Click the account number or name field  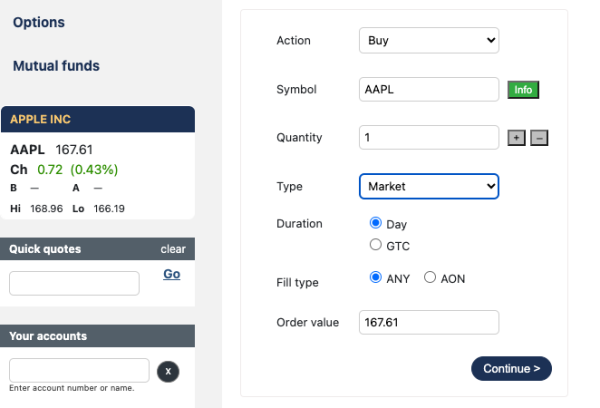point(79,370)
